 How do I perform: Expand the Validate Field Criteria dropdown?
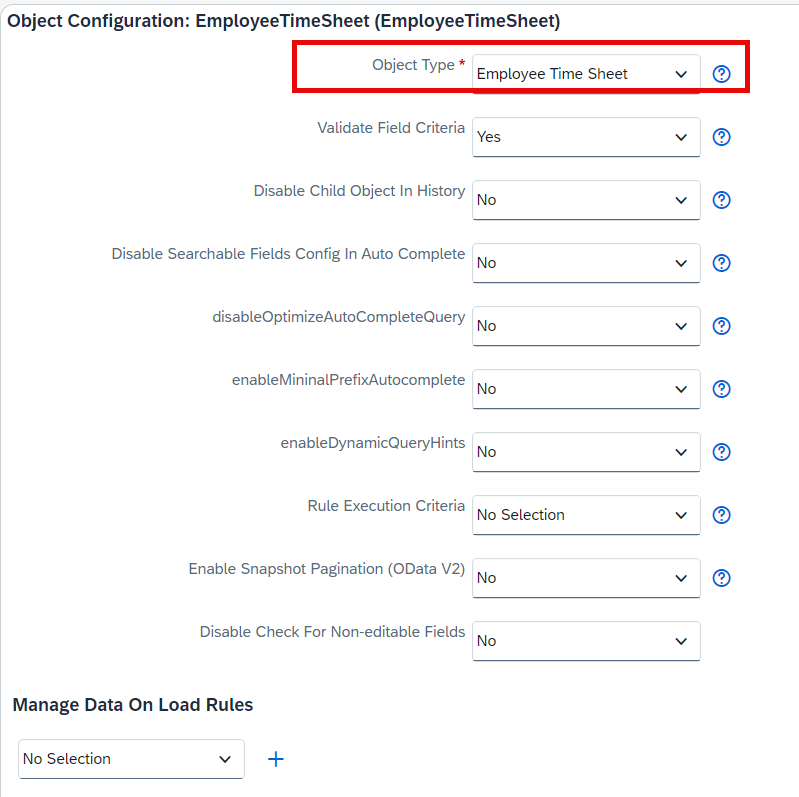point(586,137)
